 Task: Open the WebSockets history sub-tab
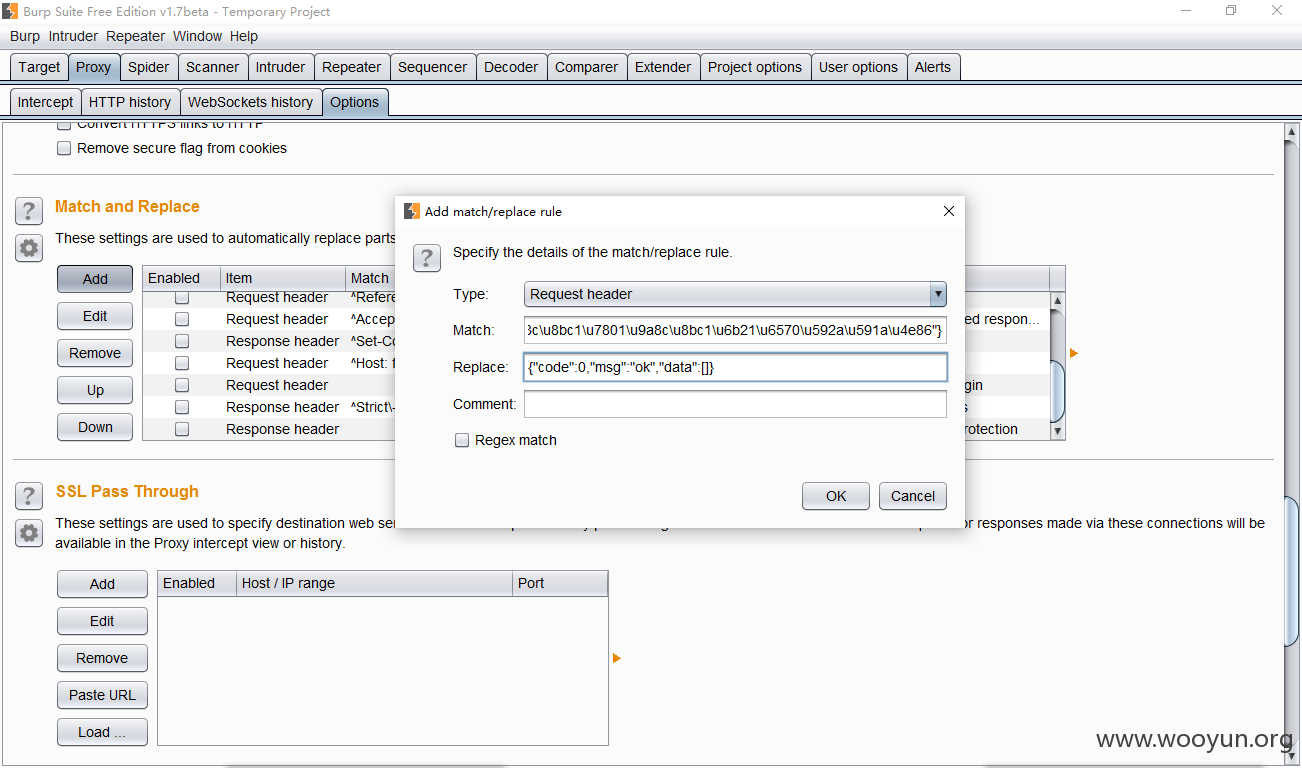(250, 102)
